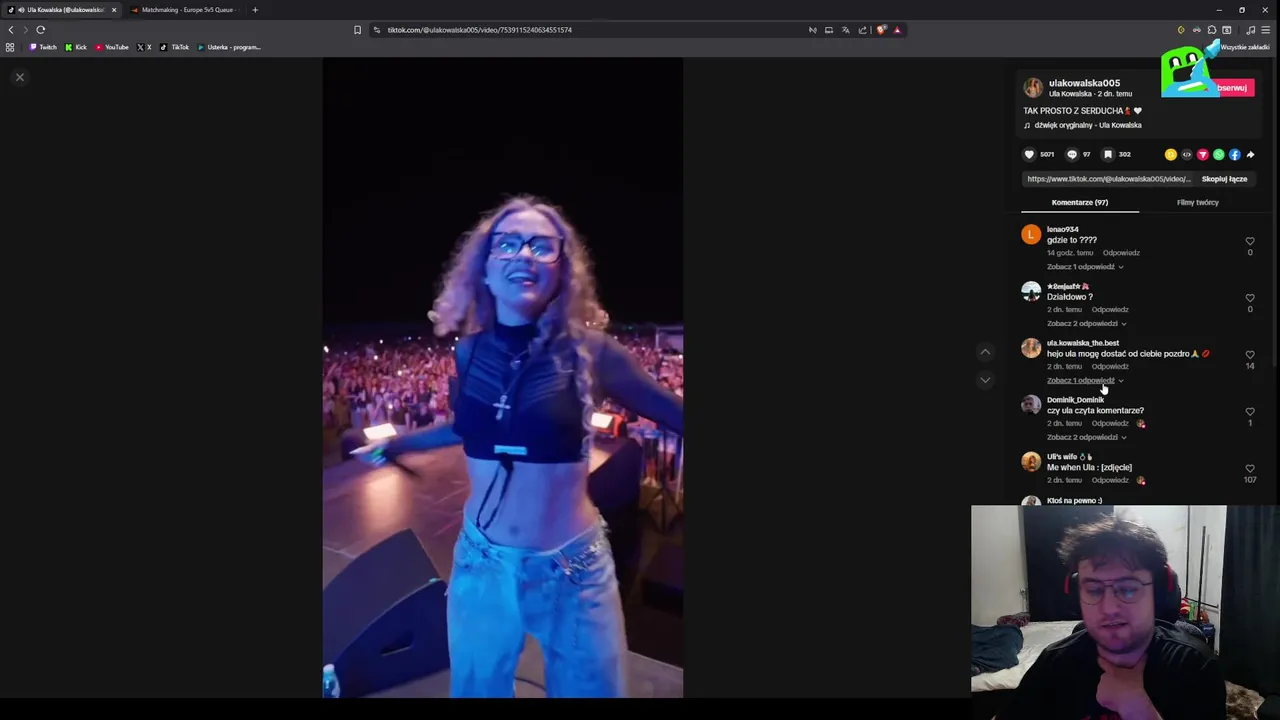Image resolution: width=1280 pixels, height=720 pixels.
Task: Share the video to Facebook
Action: (1235, 155)
